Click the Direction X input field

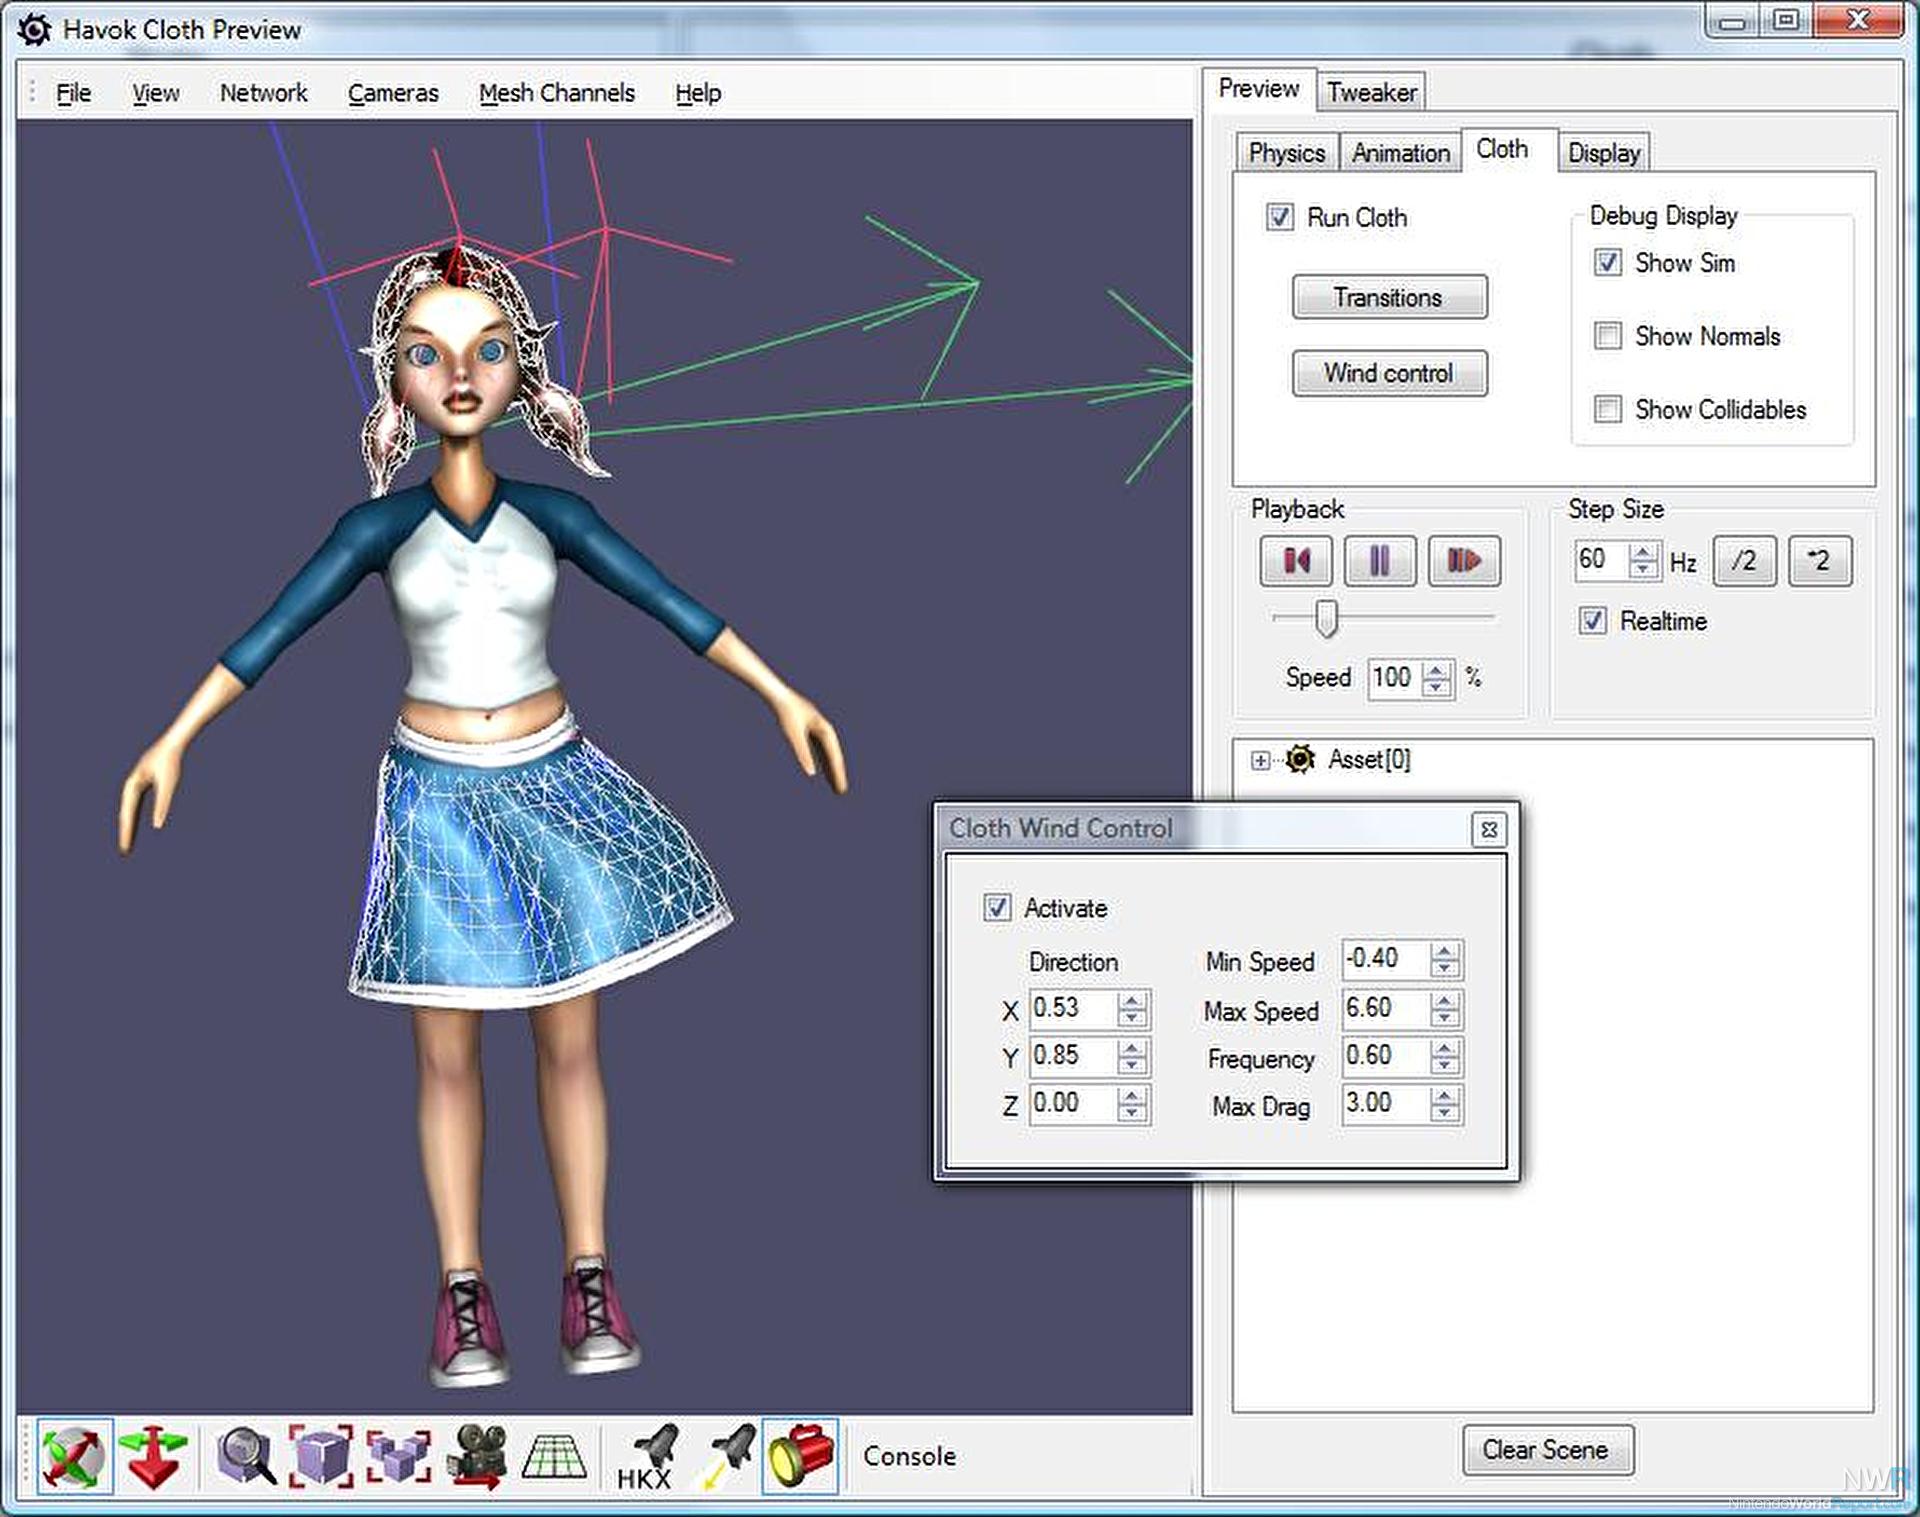tap(1072, 1008)
